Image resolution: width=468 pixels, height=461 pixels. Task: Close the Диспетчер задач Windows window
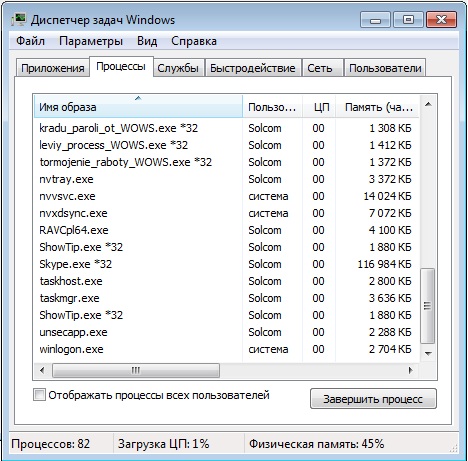(x=441, y=20)
